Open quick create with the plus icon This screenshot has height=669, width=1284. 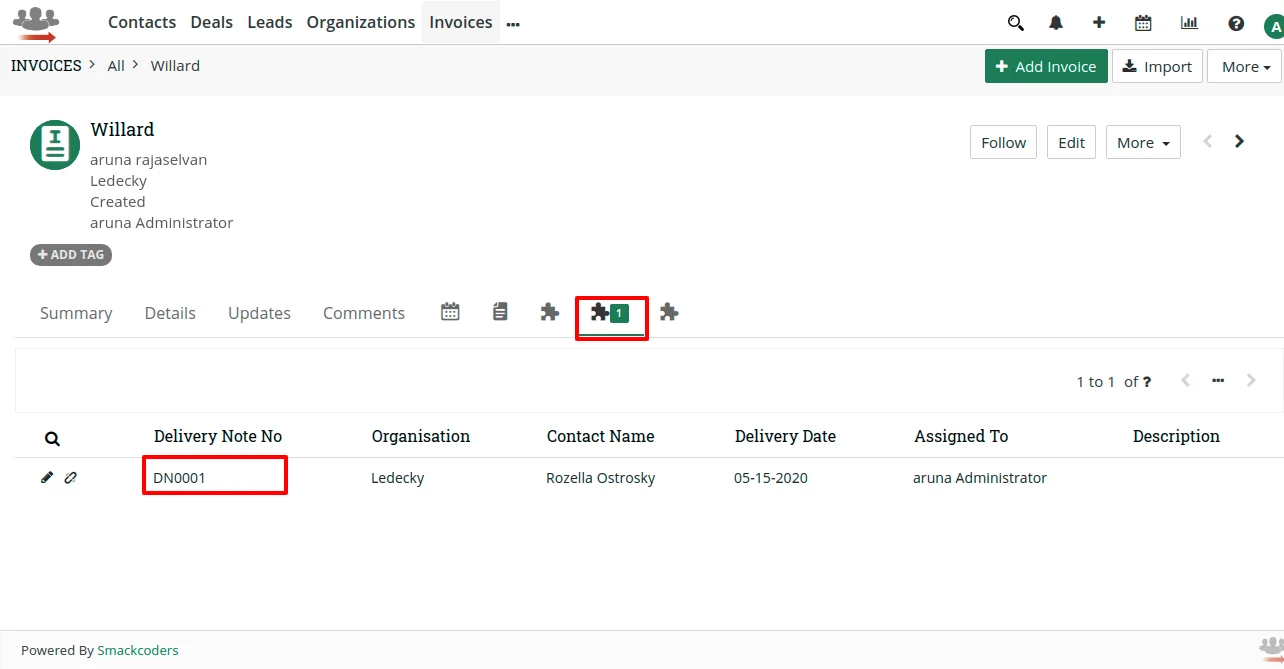tap(1099, 22)
